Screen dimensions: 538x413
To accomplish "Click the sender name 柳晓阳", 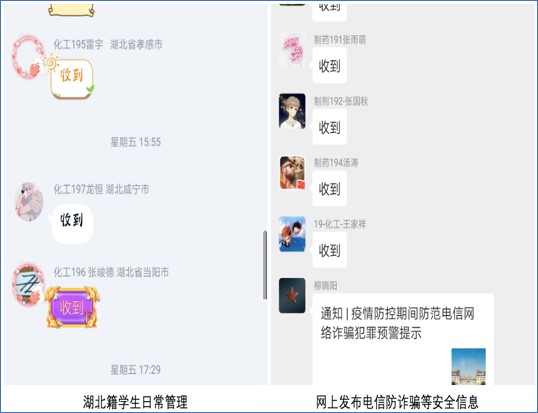I will 325,285.
